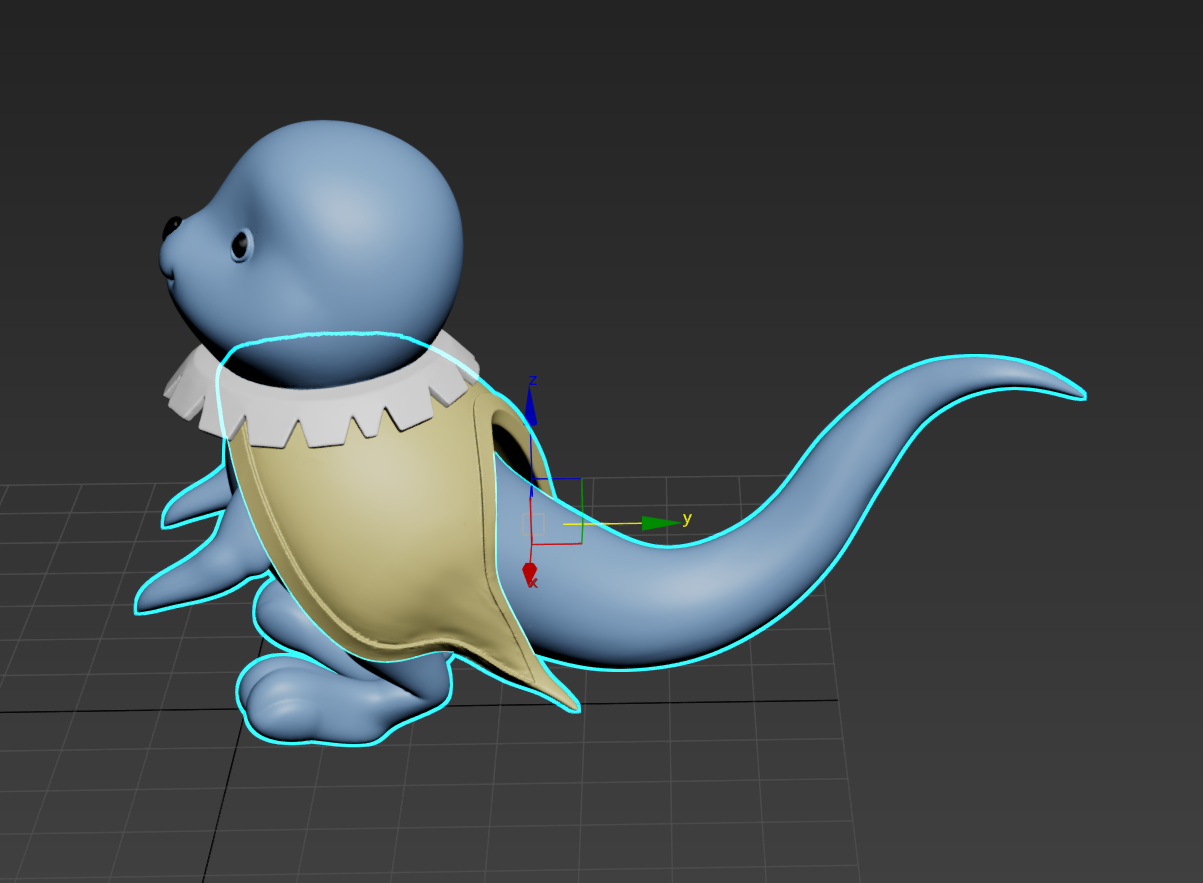Viewport: 1203px width, 883px height.
Task: Click the green Y-axis arrow of move gizmo
Action: pos(660,522)
